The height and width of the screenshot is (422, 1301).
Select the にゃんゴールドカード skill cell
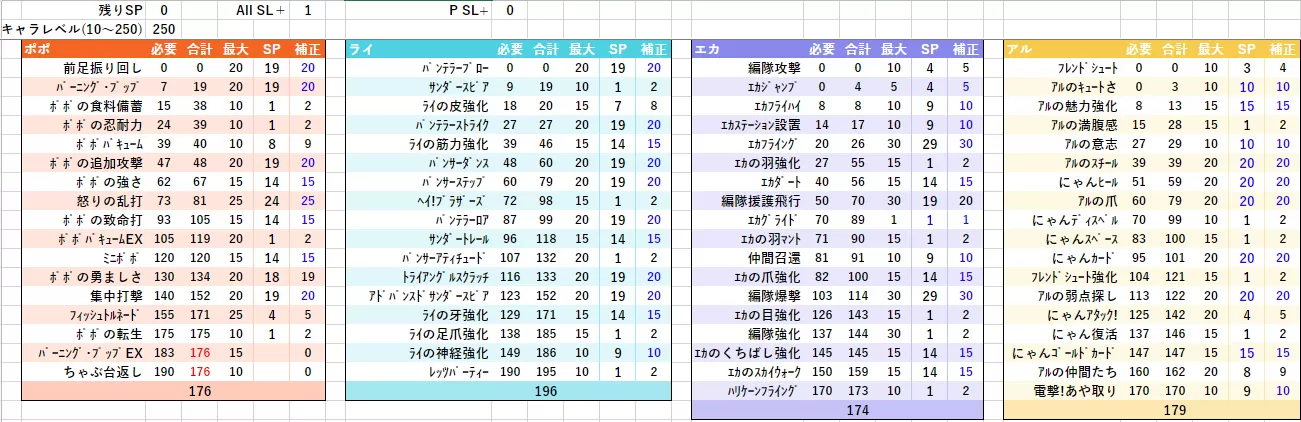click(1062, 352)
